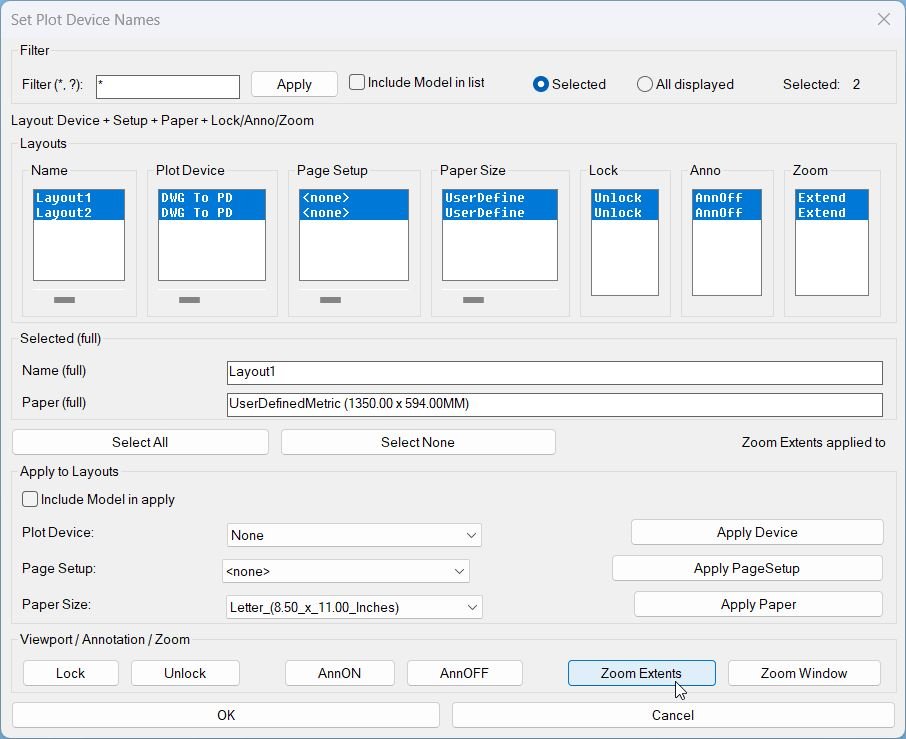Close the Set Plot Device Names dialog
The height and width of the screenshot is (739, 906).
point(883,19)
